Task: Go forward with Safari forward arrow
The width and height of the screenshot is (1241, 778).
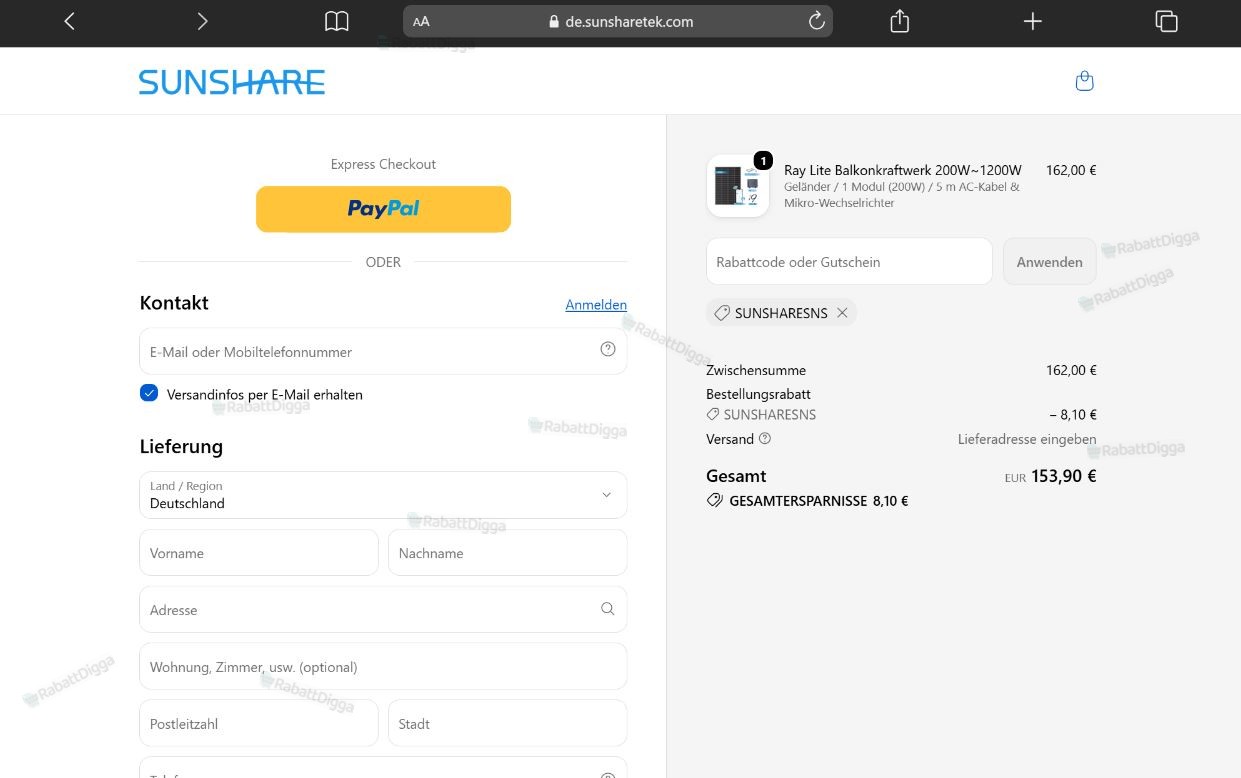Action: (202, 21)
